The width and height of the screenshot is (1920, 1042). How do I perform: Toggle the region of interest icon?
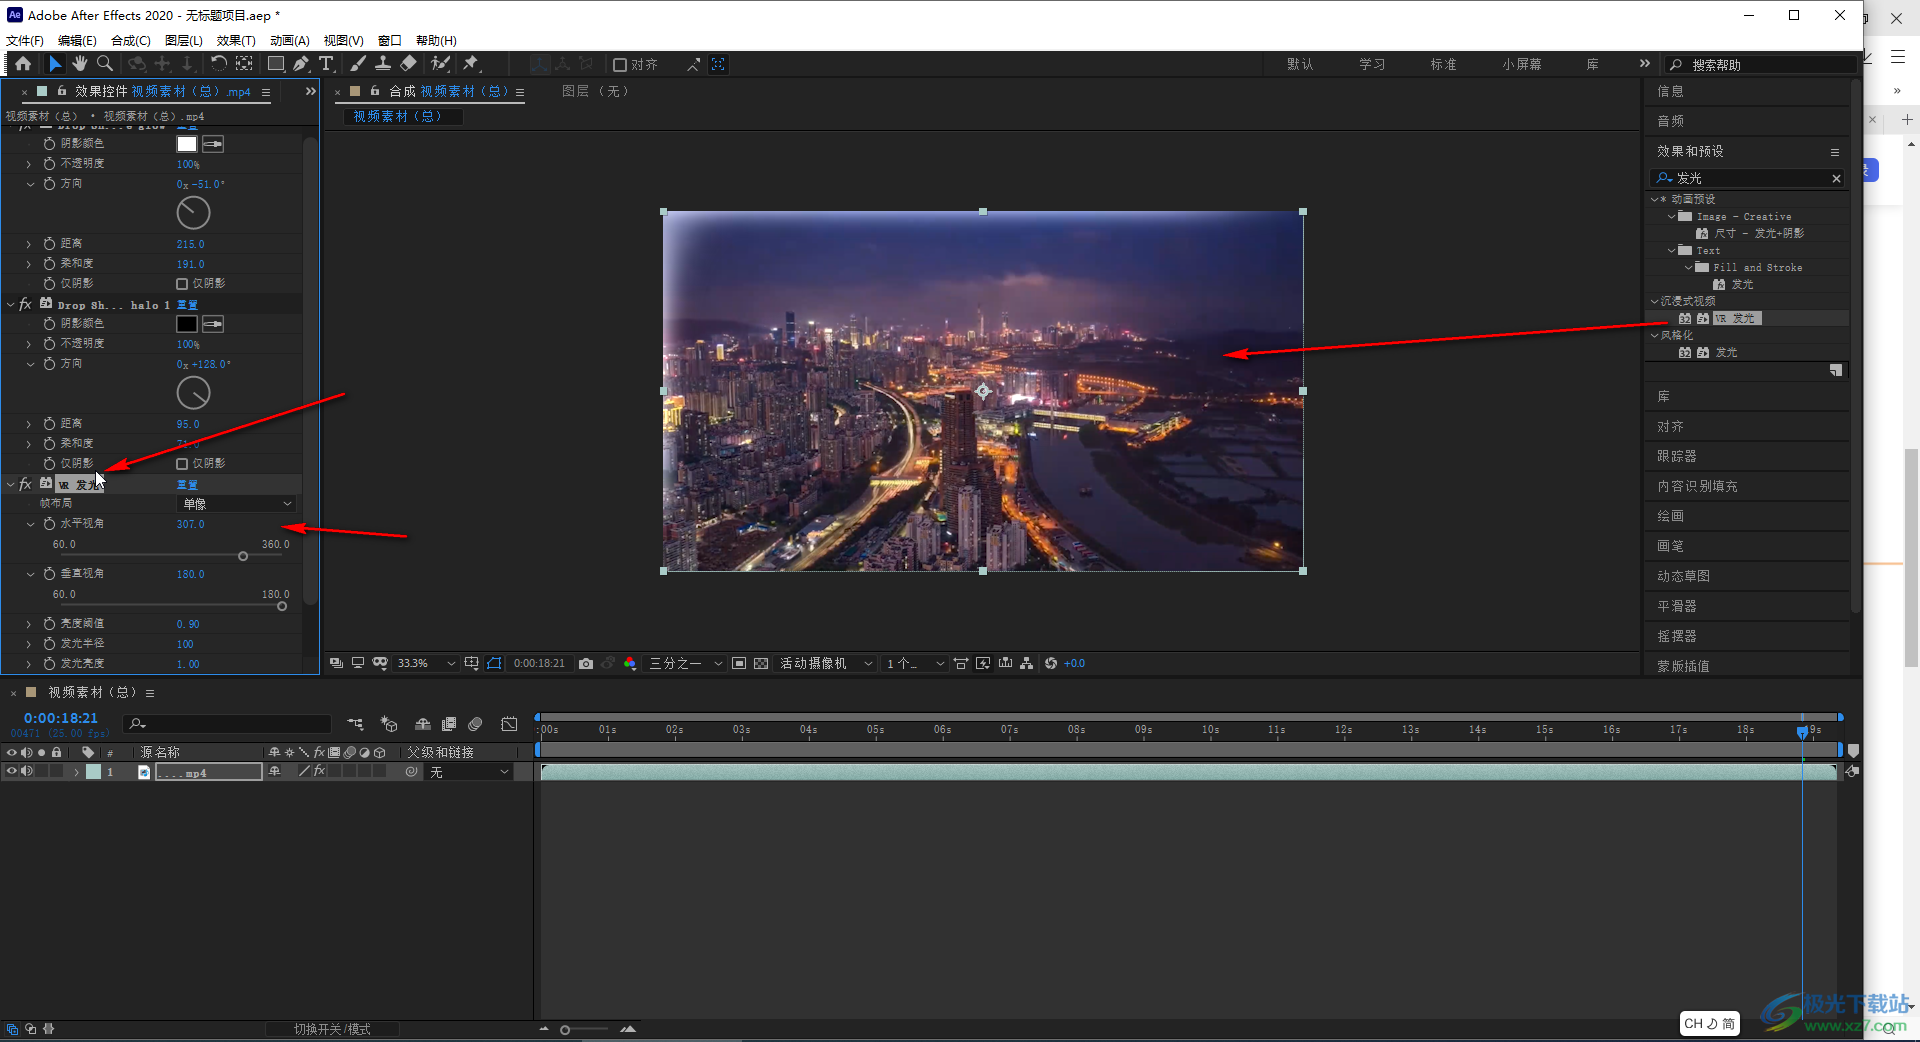(739, 663)
